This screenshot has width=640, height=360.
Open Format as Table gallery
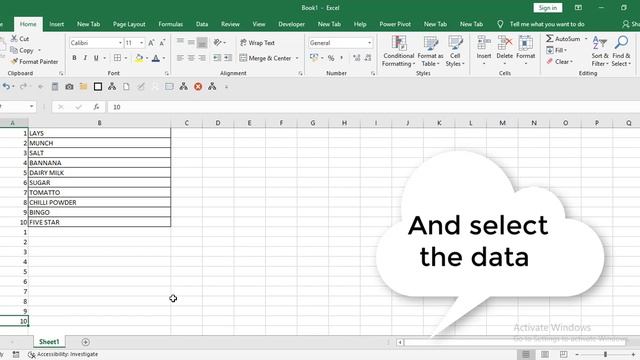click(430, 51)
